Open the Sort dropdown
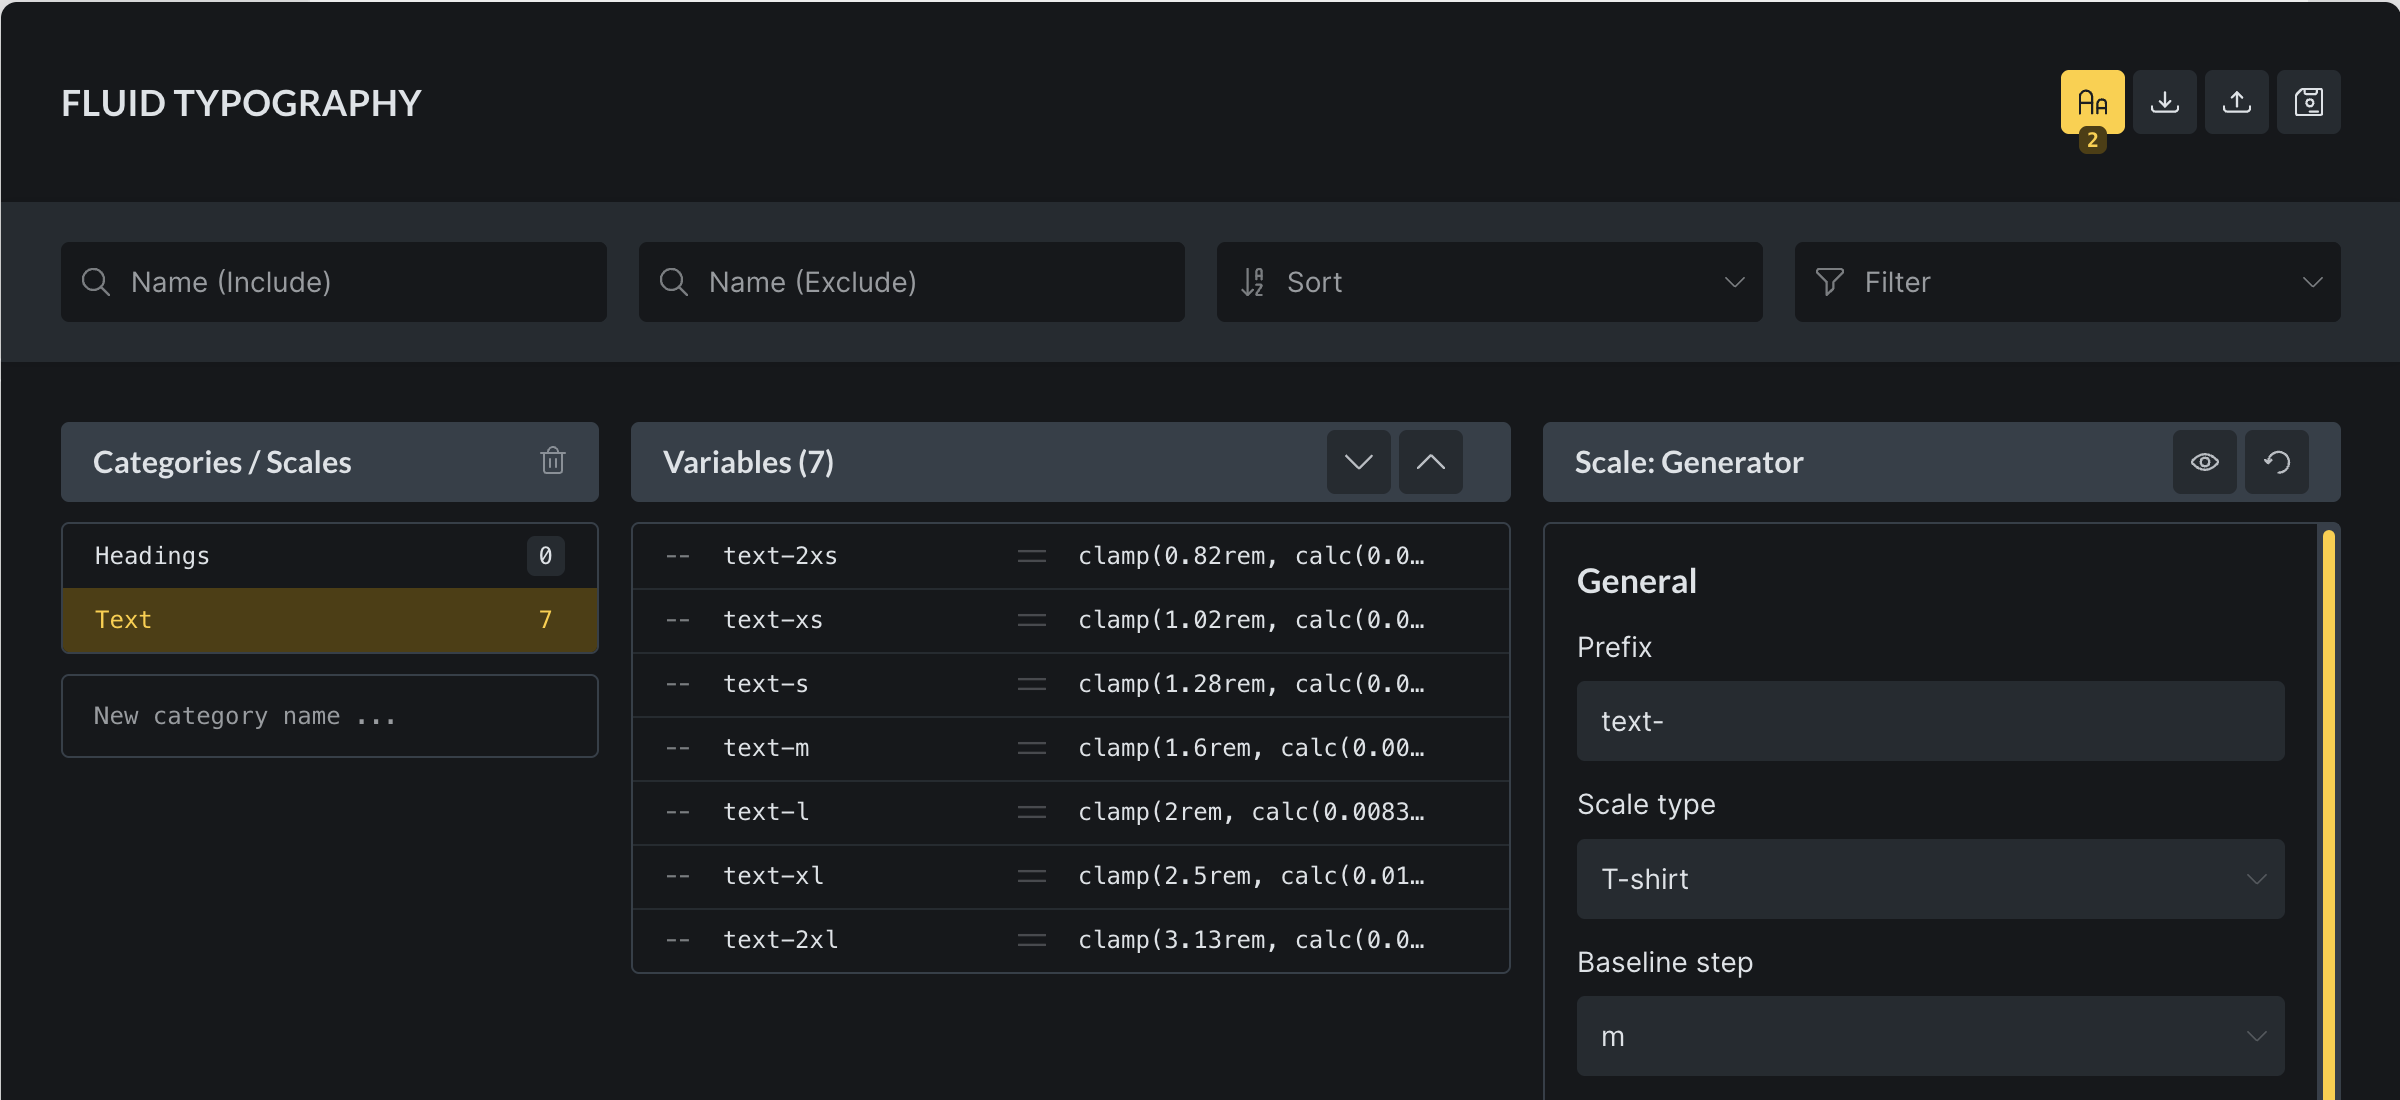 pos(1489,282)
